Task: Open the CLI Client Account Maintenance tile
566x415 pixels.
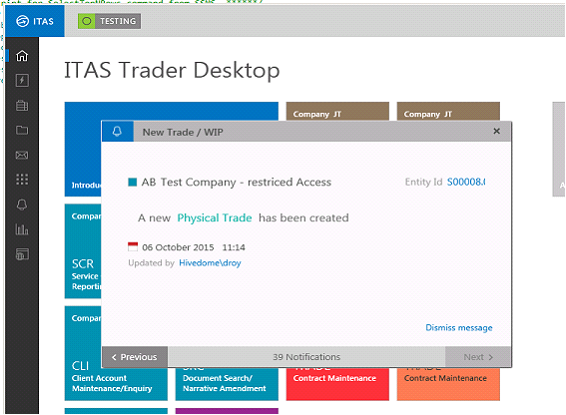Action: [x=116, y=384]
